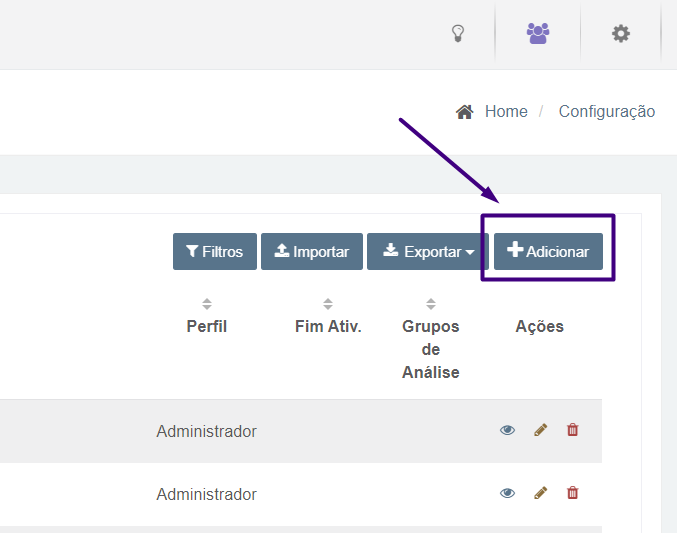
Task: Click the Home house icon
Action: (x=464, y=112)
